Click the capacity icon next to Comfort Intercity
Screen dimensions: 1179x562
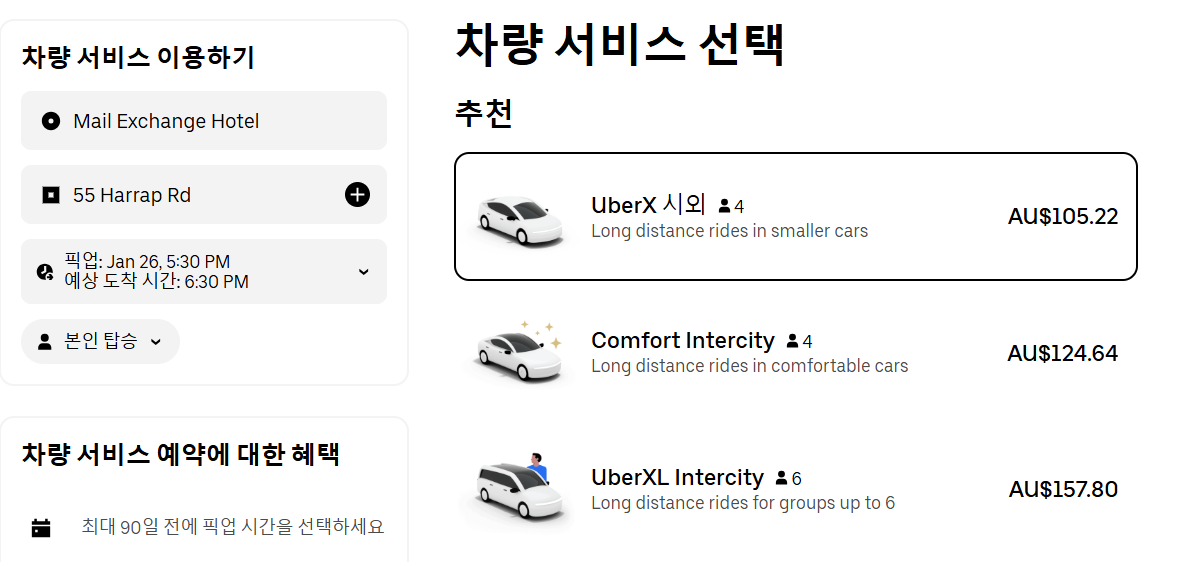792,342
